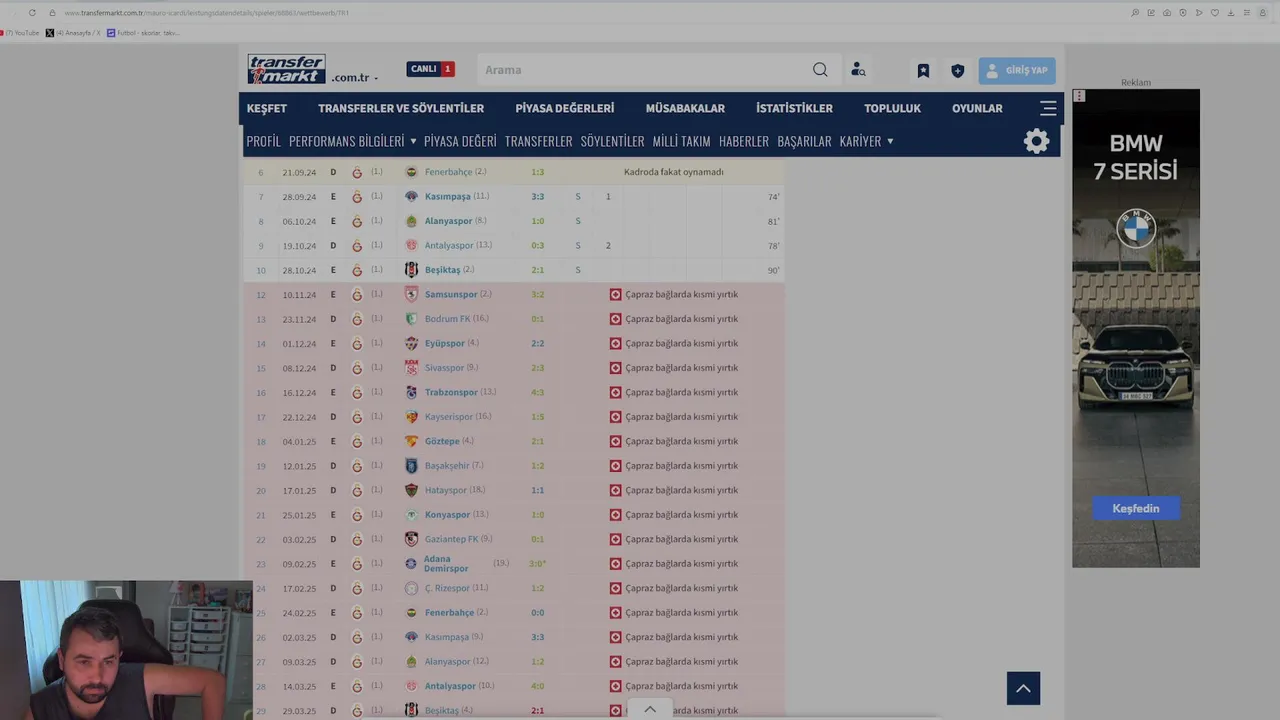This screenshot has height=720, width=1280.
Task: Click the Samsunspor club crest icon
Action: pyautogui.click(x=411, y=295)
